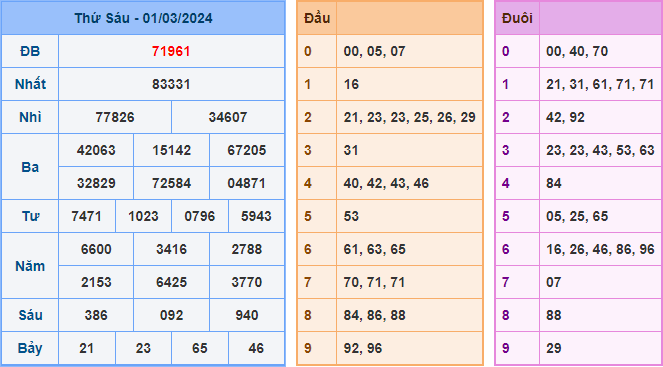Viewport: 663px width, 367px height.
Task: Click digit 5 in the Đuôi index column
Action: point(506,216)
